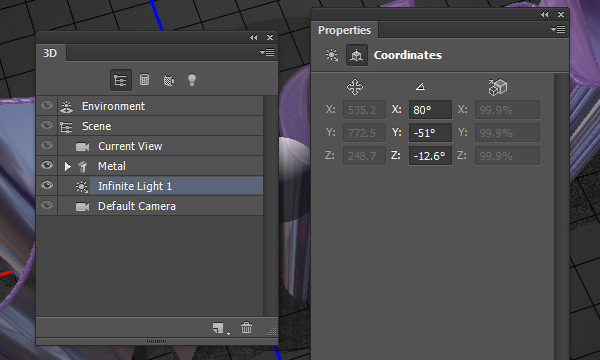Add new object to 3D scene
600x360 pixels.
(218, 328)
